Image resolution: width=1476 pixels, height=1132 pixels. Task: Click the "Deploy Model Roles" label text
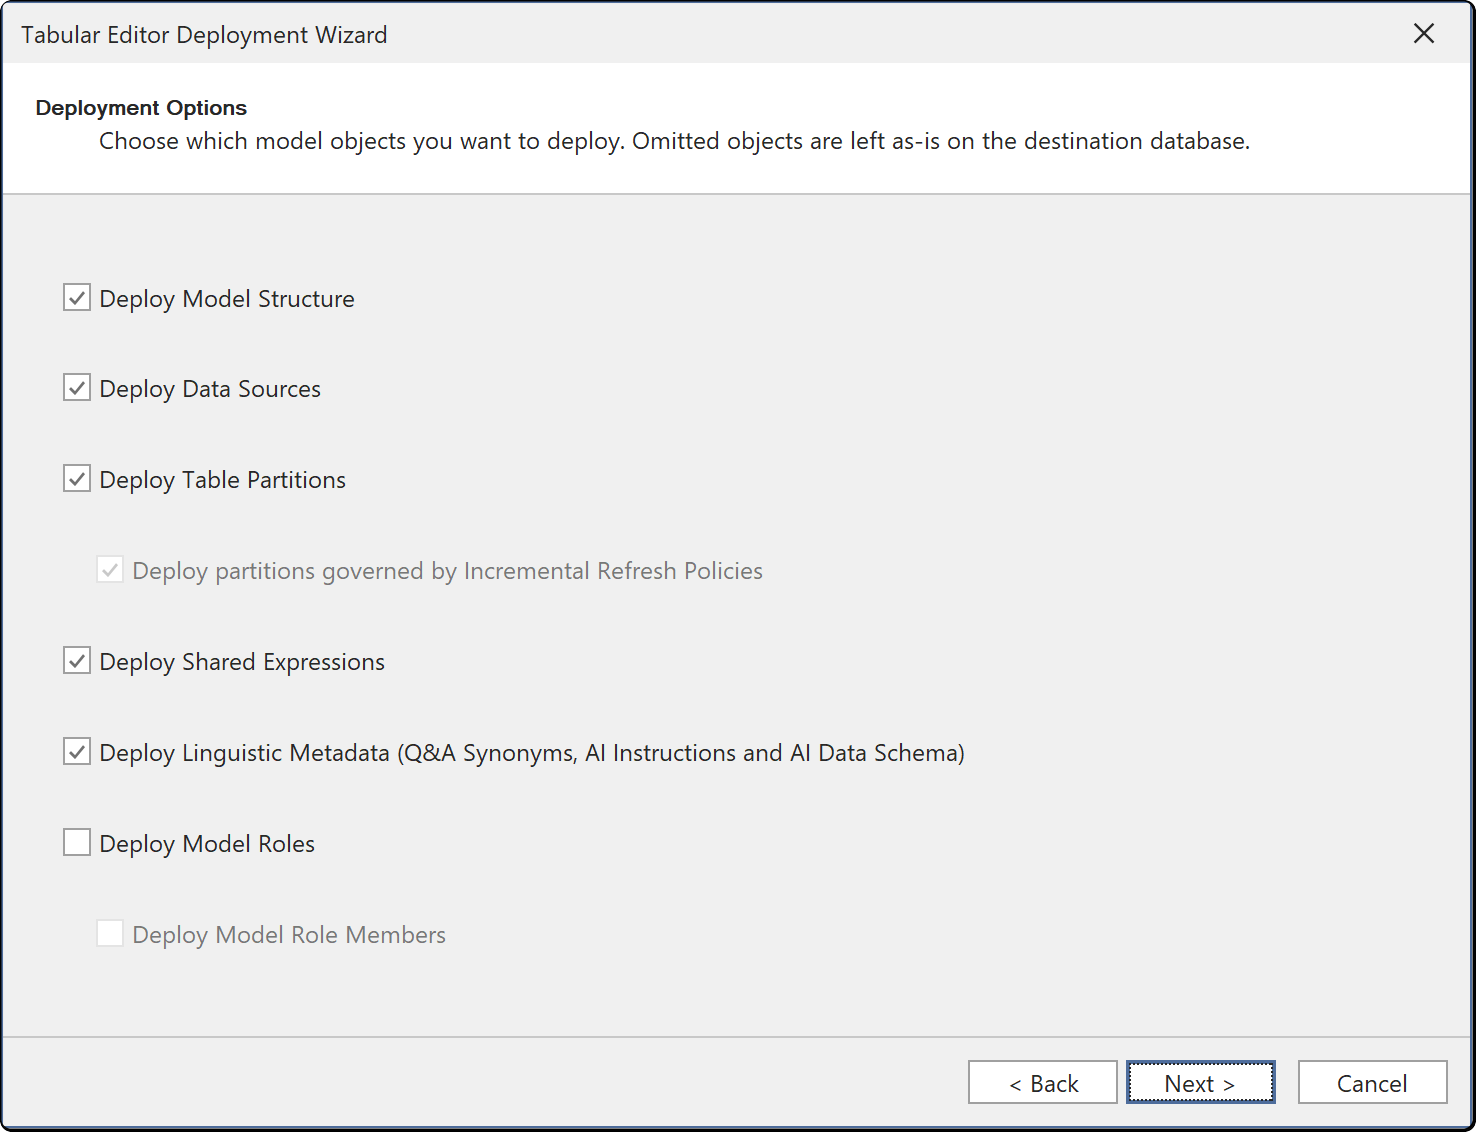pyautogui.click(x=207, y=844)
